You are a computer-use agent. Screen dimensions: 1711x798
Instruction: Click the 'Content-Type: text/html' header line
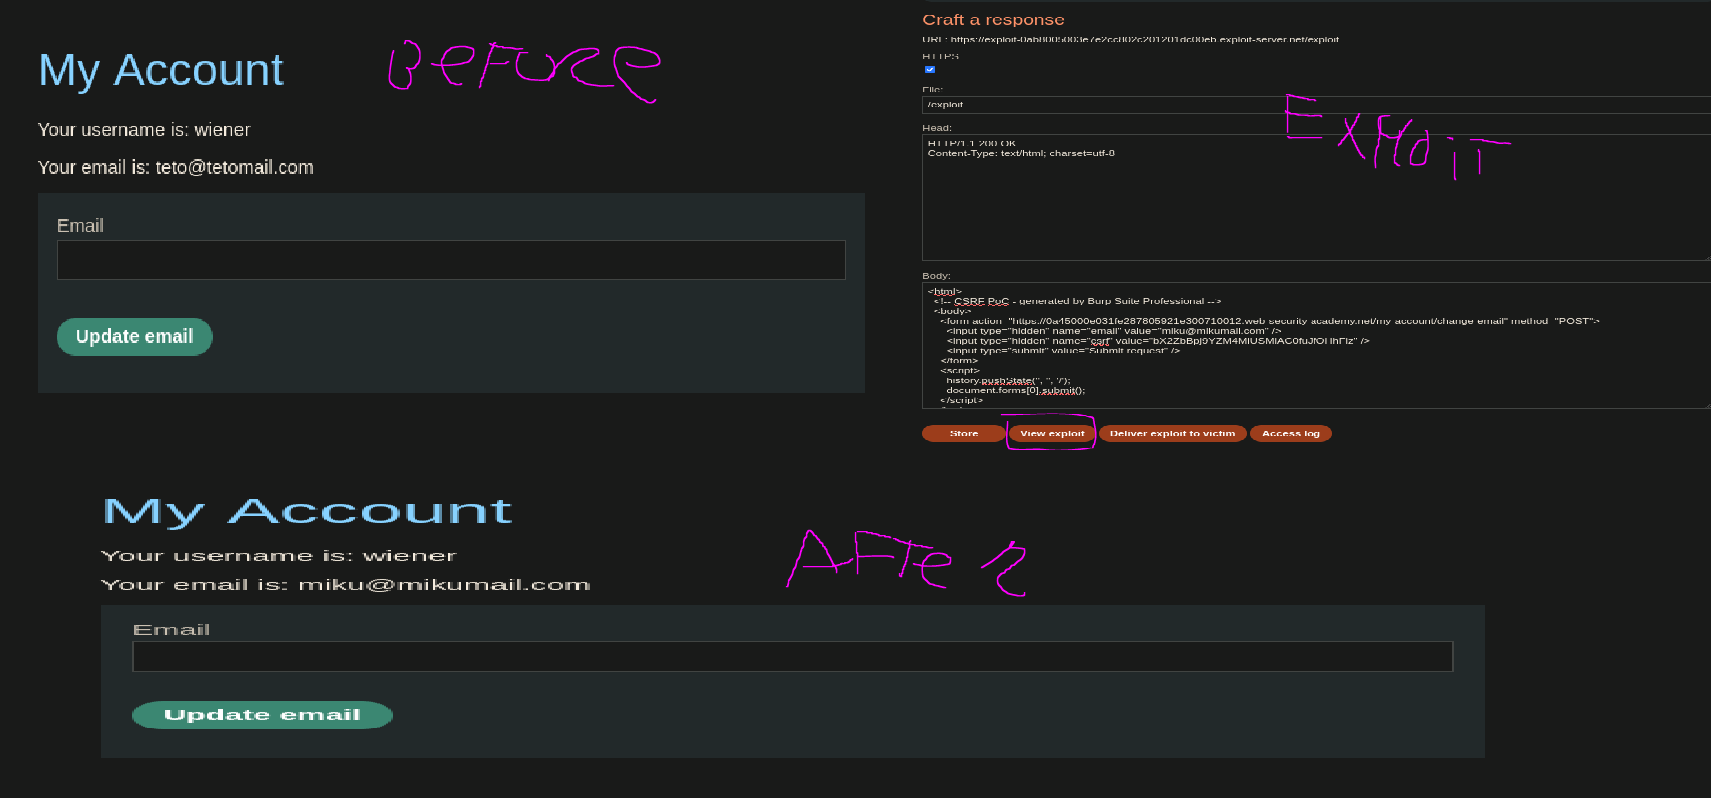coord(1021,154)
